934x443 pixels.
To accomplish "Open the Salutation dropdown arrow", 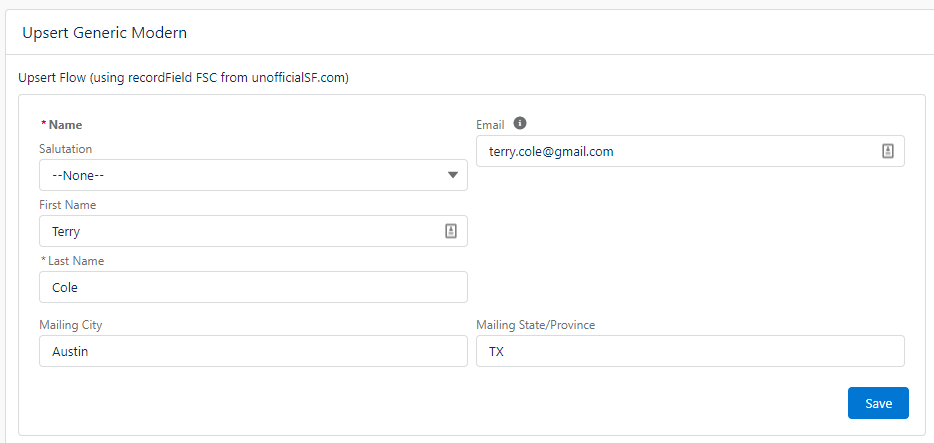I will (x=453, y=175).
